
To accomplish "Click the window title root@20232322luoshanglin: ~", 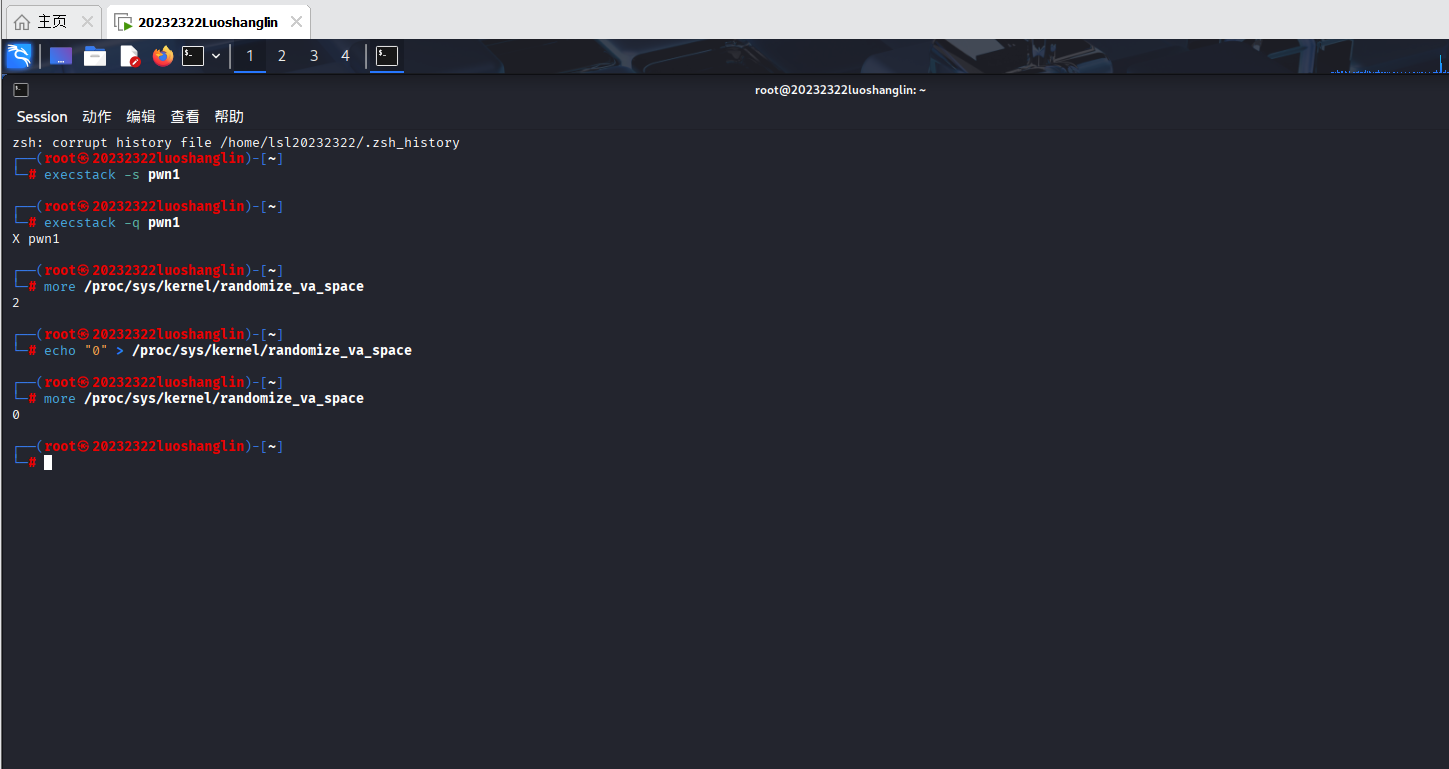I will 840,90.
